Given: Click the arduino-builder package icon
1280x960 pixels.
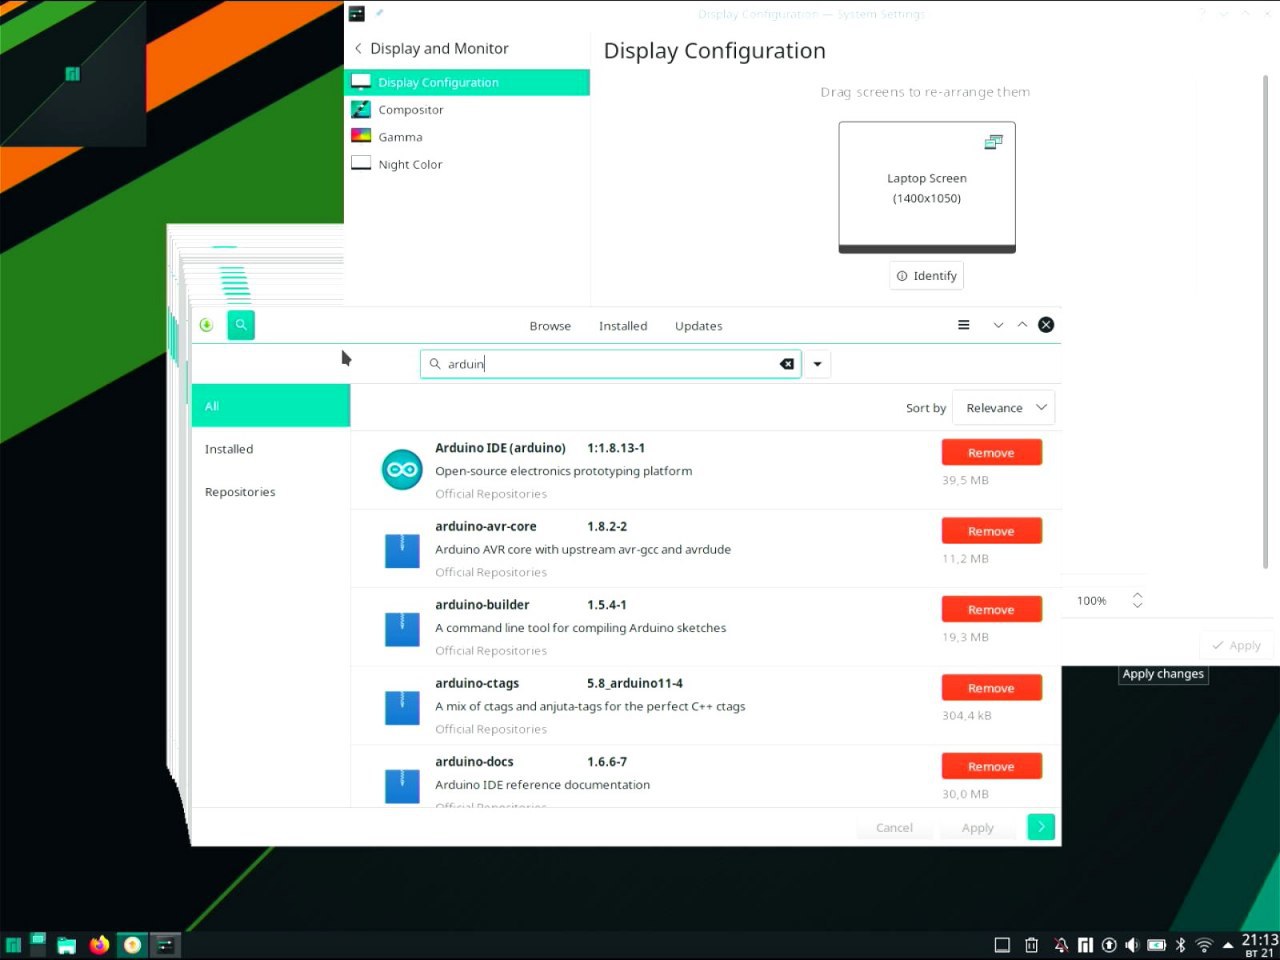Looking at the screenshot, I should 402,629.
